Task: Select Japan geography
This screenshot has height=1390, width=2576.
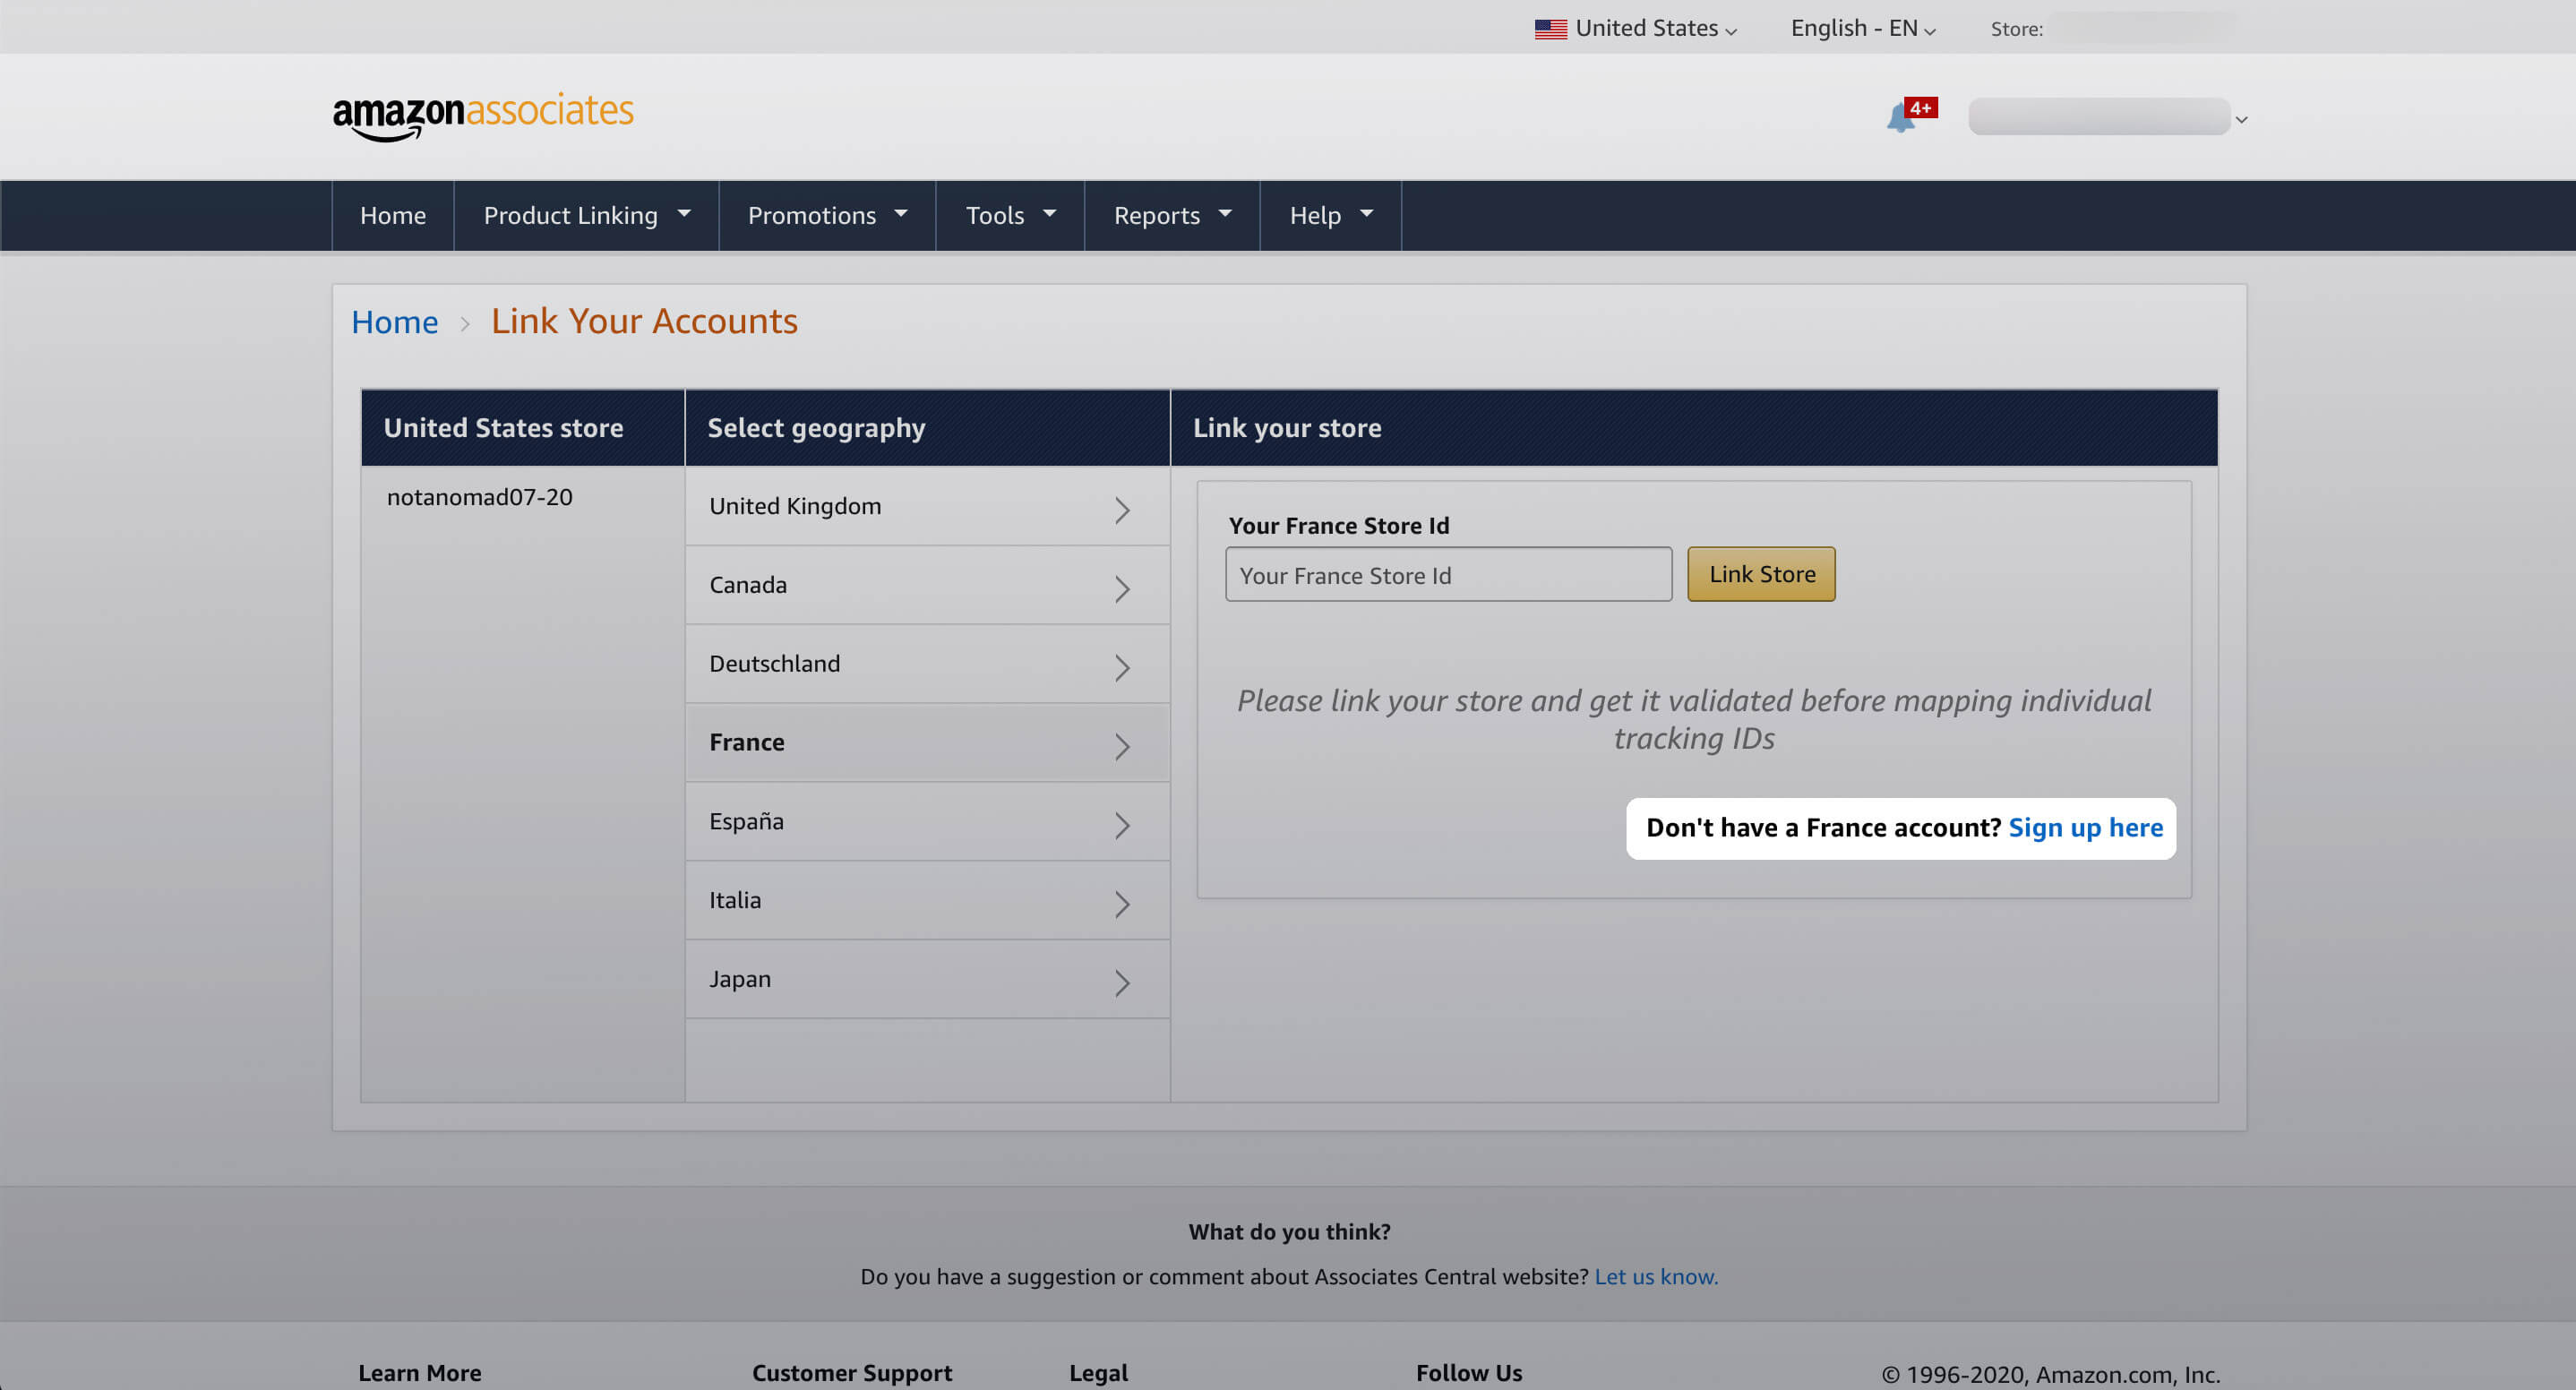Action: [x=927, y=980]
